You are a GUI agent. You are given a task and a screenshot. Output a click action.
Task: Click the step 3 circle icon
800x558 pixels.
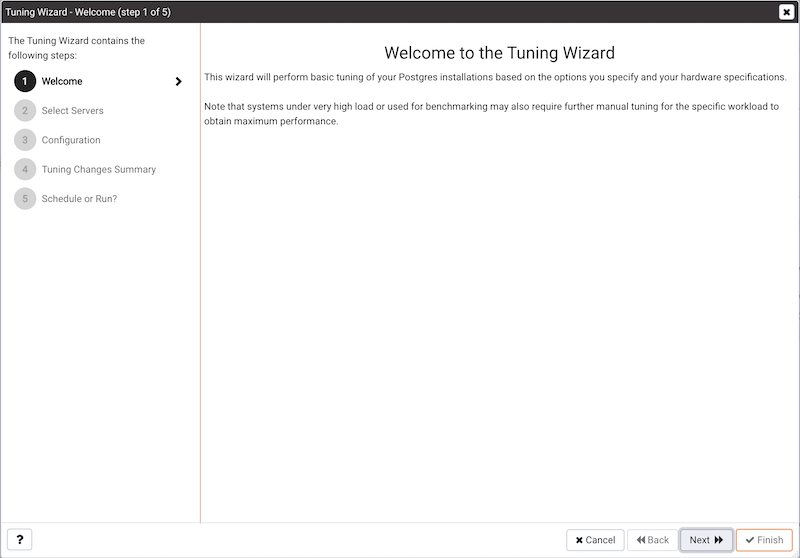click(25, 140)
